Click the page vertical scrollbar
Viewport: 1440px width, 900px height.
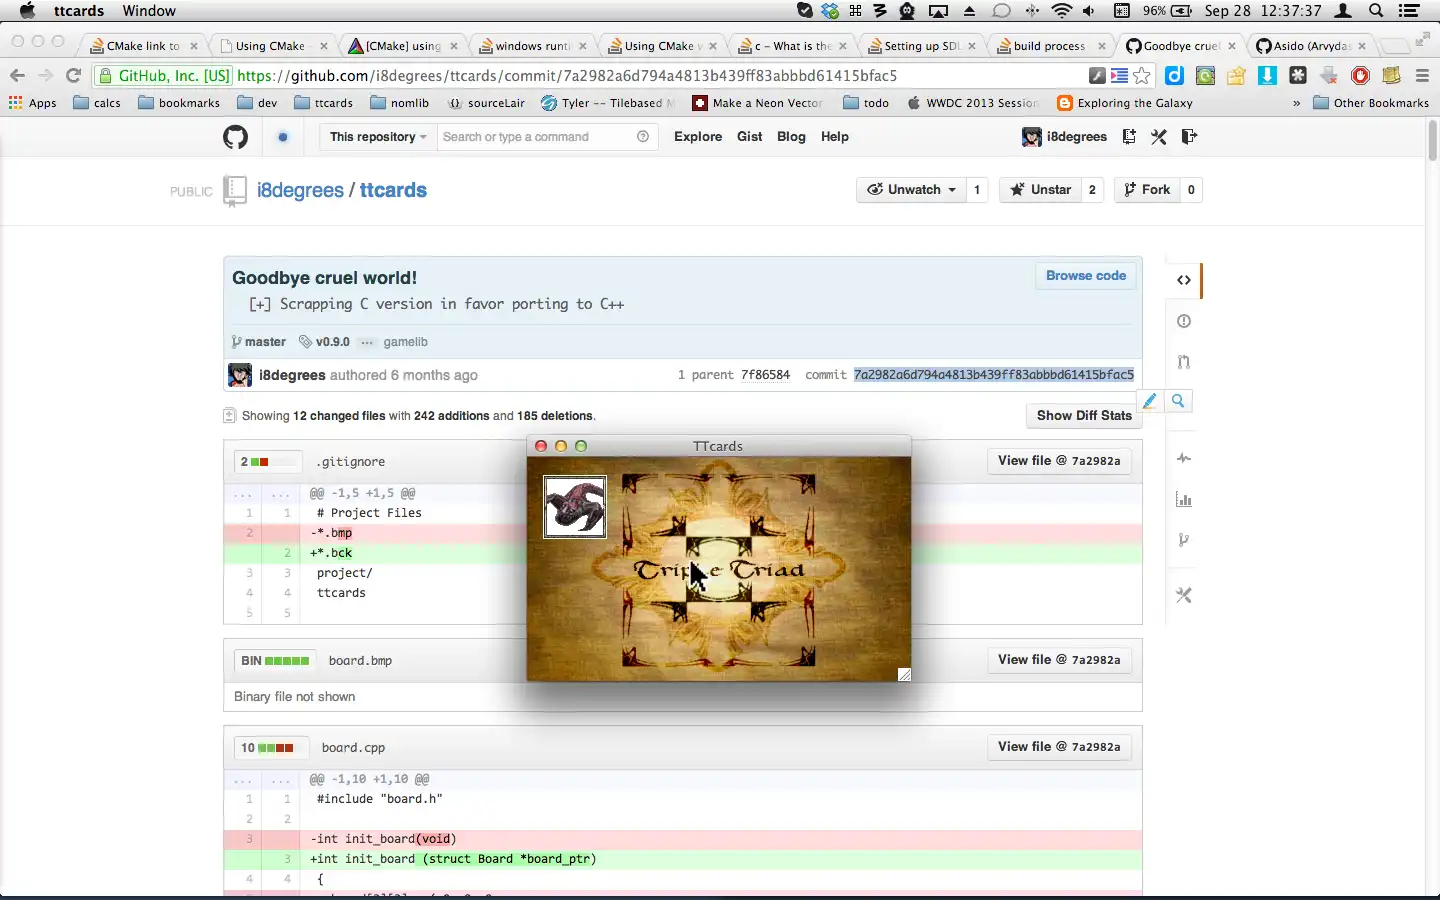1432,140
